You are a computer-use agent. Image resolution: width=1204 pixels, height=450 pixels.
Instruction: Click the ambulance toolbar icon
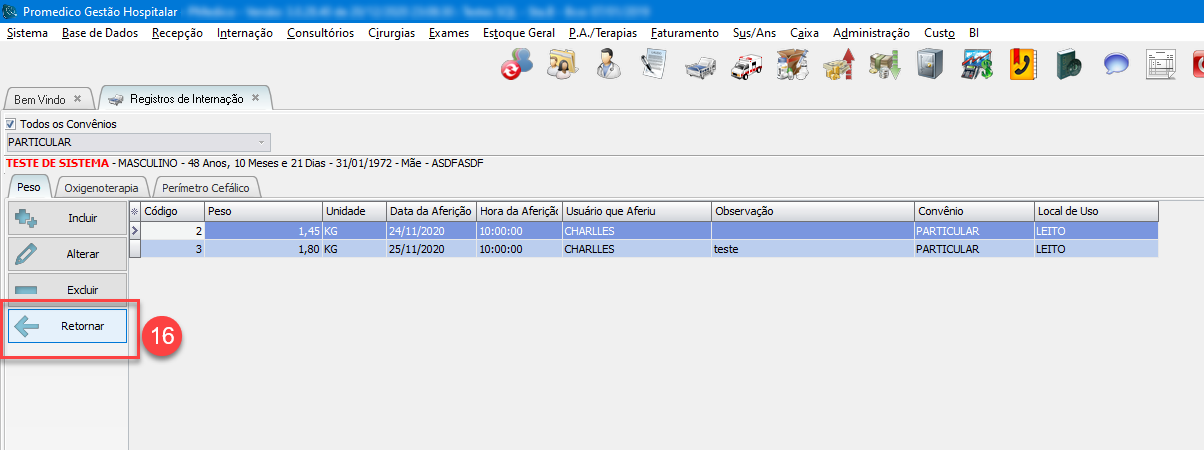click(x=745, y=66)
